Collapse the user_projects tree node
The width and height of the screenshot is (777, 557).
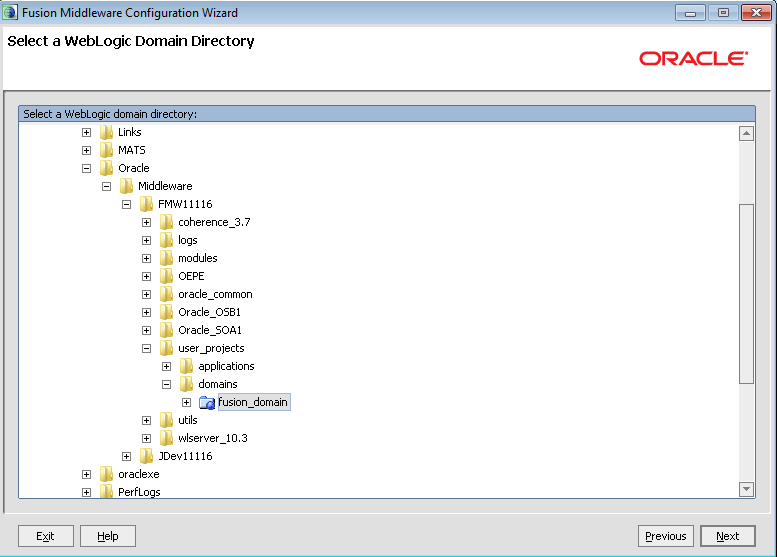point(147,348)
